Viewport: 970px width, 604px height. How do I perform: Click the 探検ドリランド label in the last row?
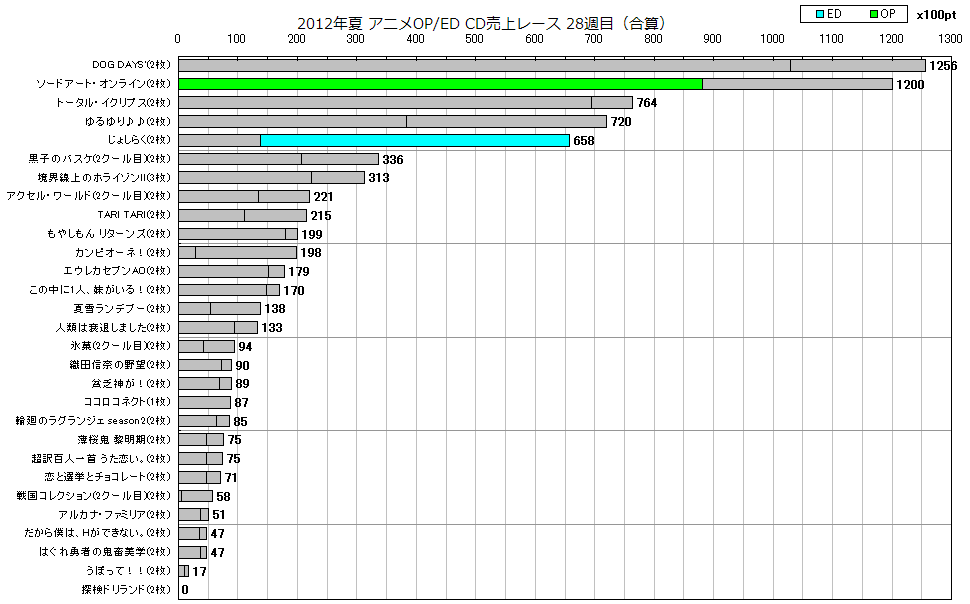point(127,589)
